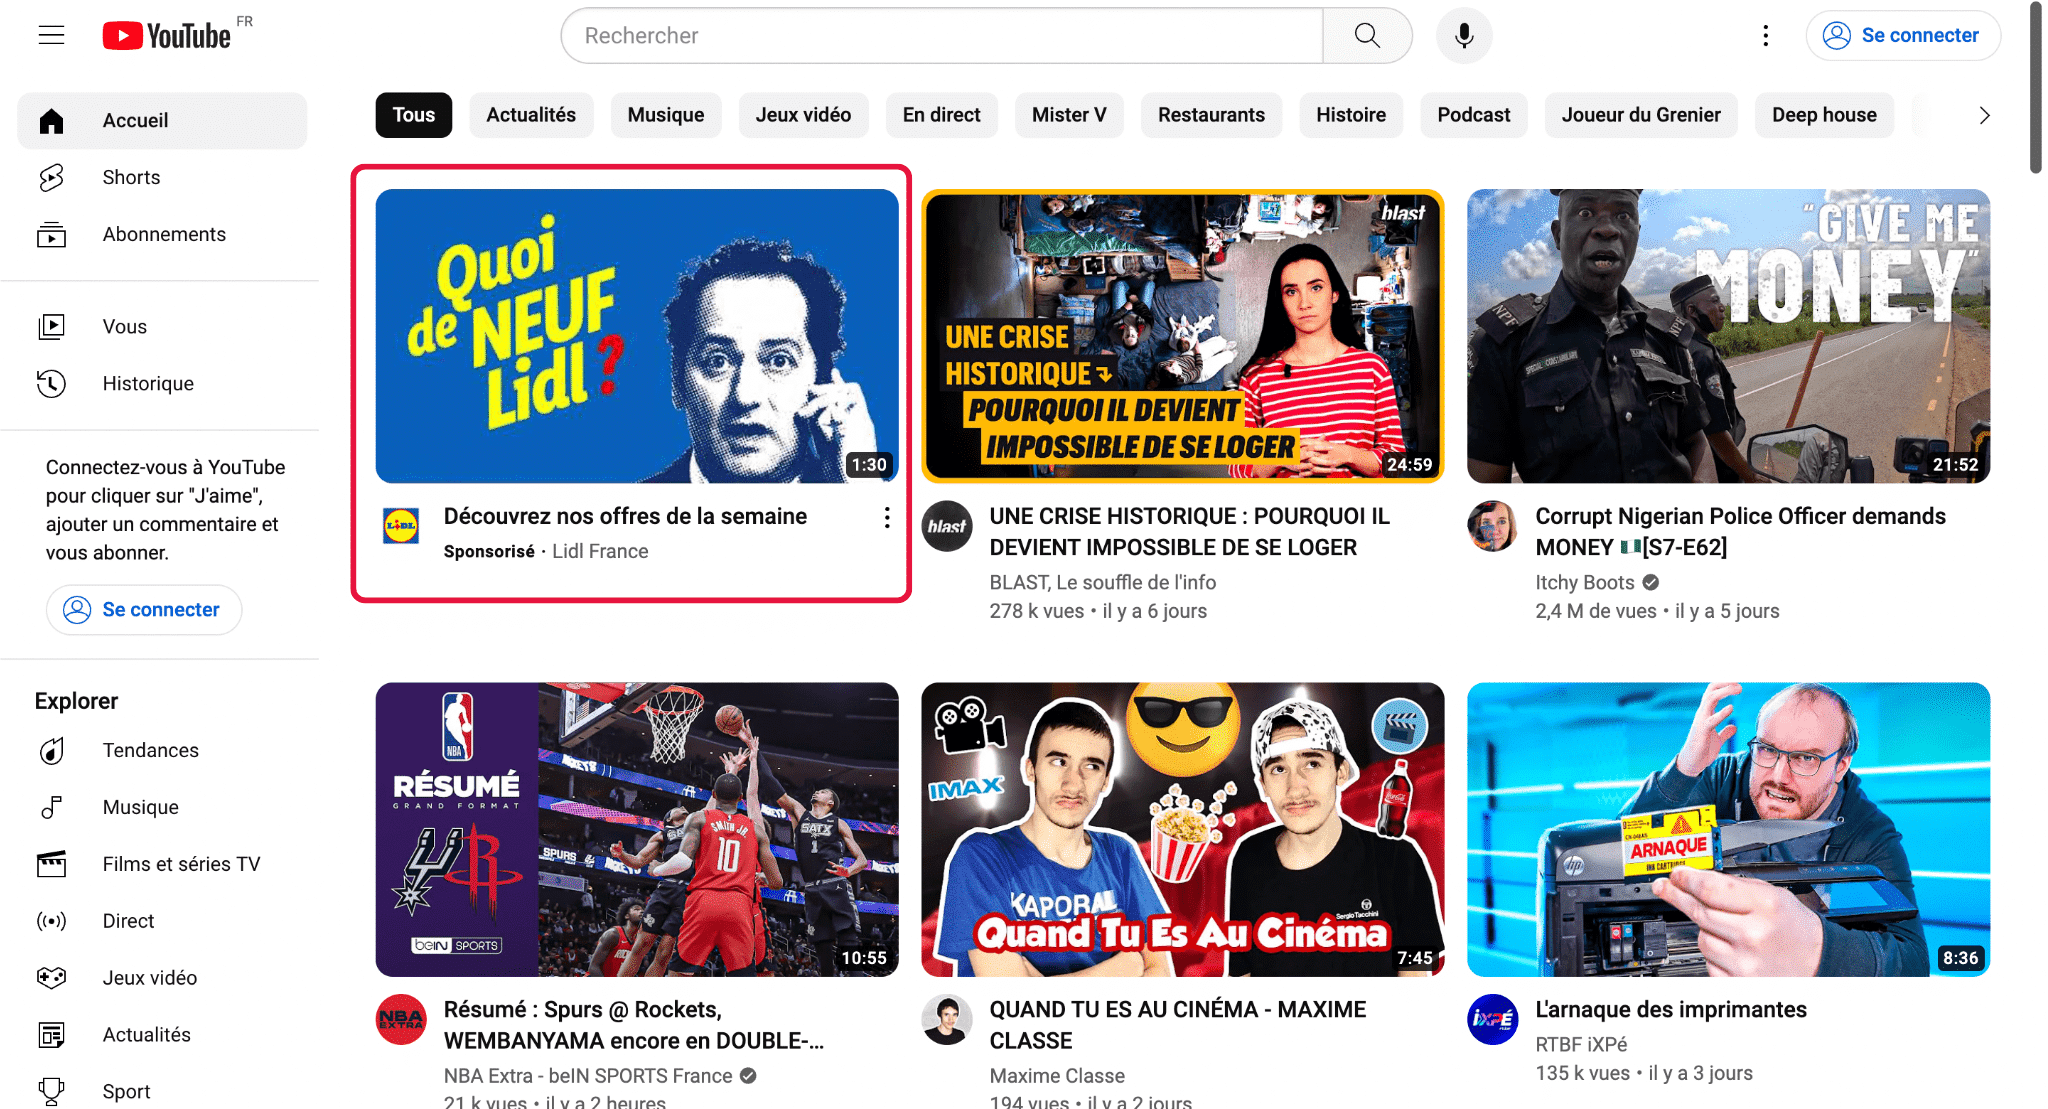Select the Abonnements sidebar icon
The image size is (2048, 1109).
[x=51, y=234]
